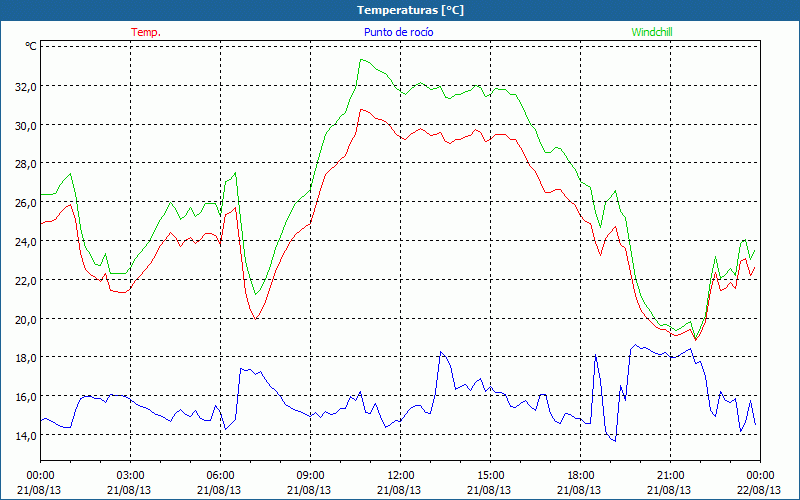
Task: Click the 20,0 y-axis value
Action: pos(26,319)
